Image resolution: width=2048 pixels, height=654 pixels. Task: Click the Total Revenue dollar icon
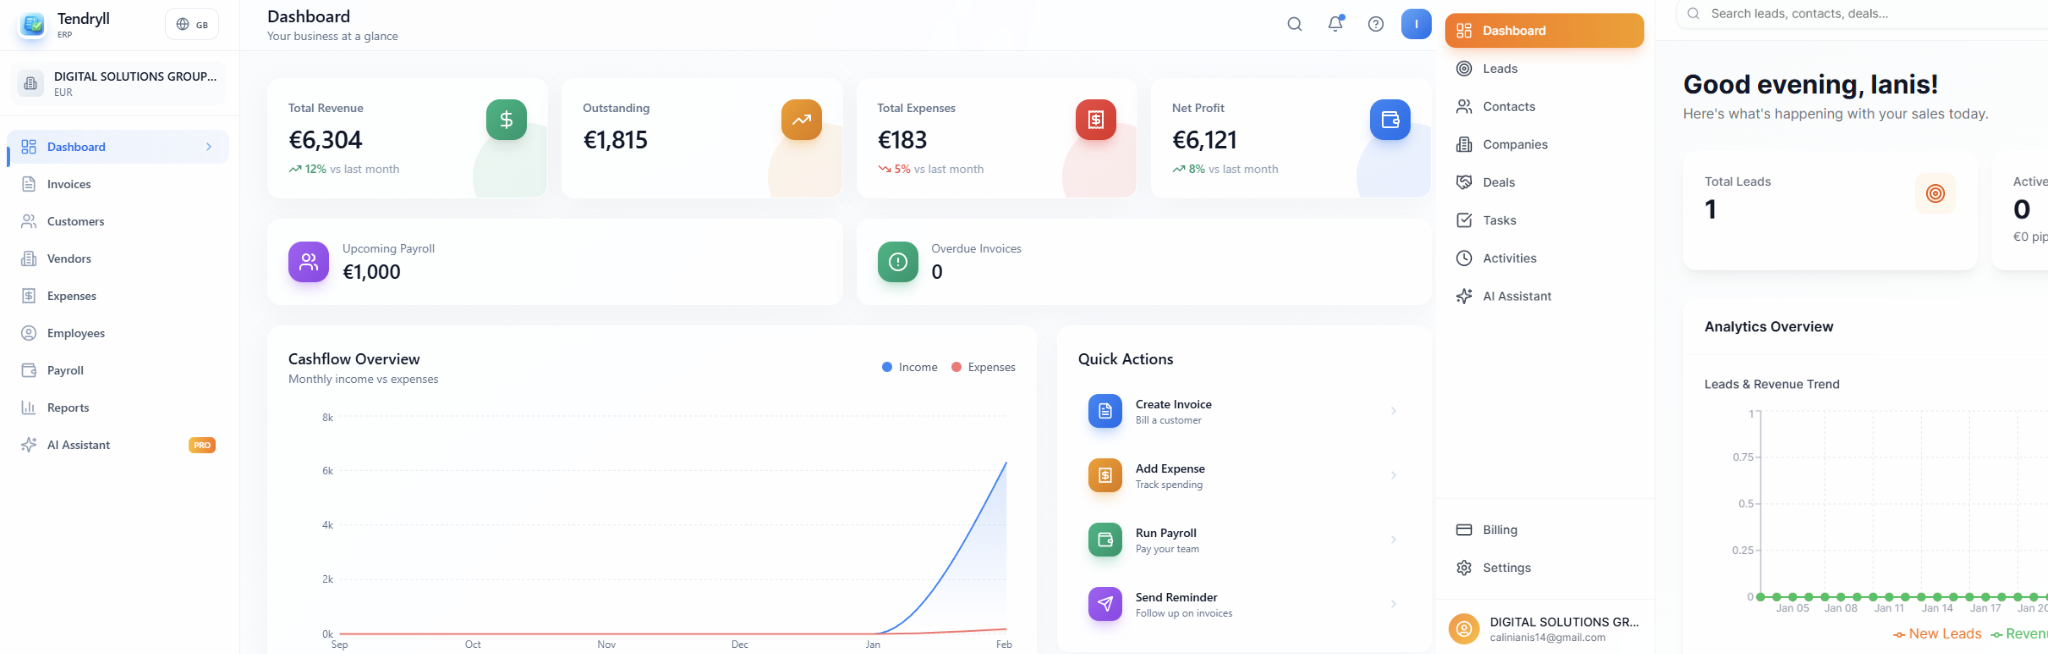(x=506, y=120)
